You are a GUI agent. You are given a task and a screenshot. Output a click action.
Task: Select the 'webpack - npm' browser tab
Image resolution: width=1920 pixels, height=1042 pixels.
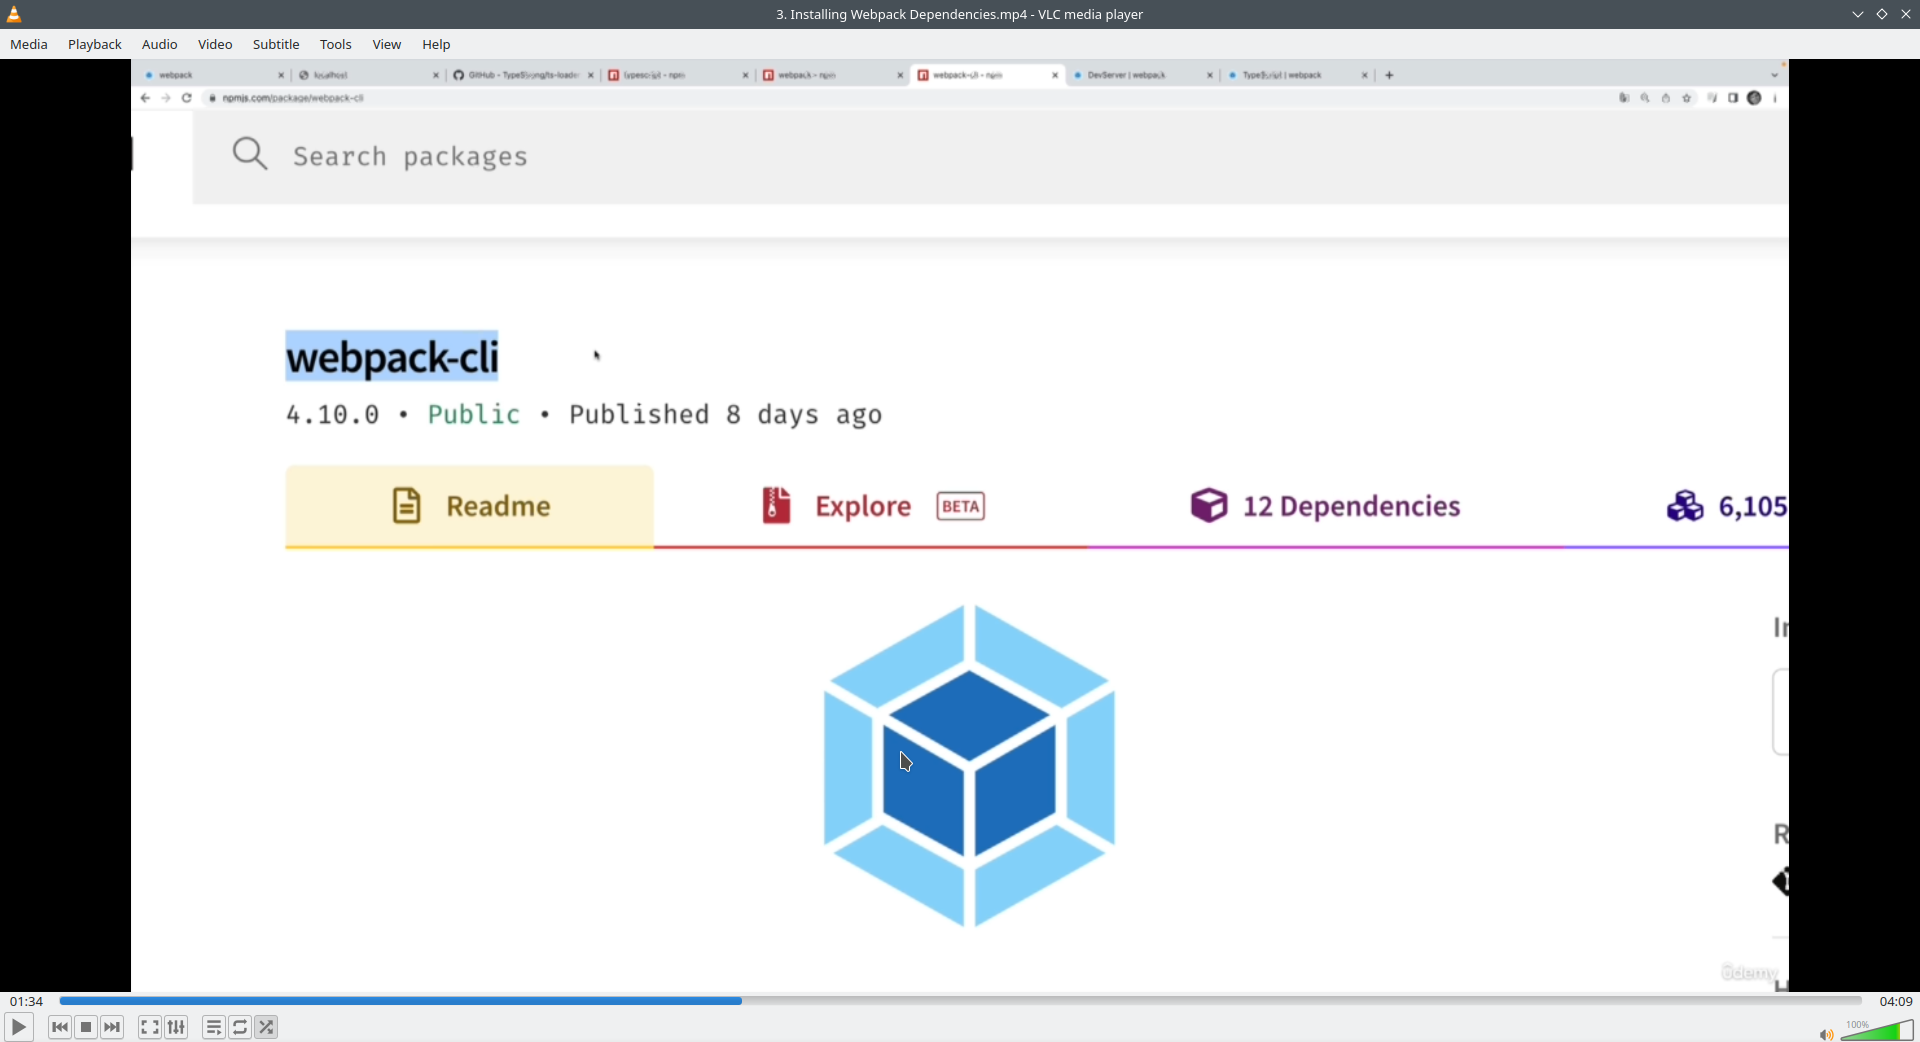click(x=832, y=75)
